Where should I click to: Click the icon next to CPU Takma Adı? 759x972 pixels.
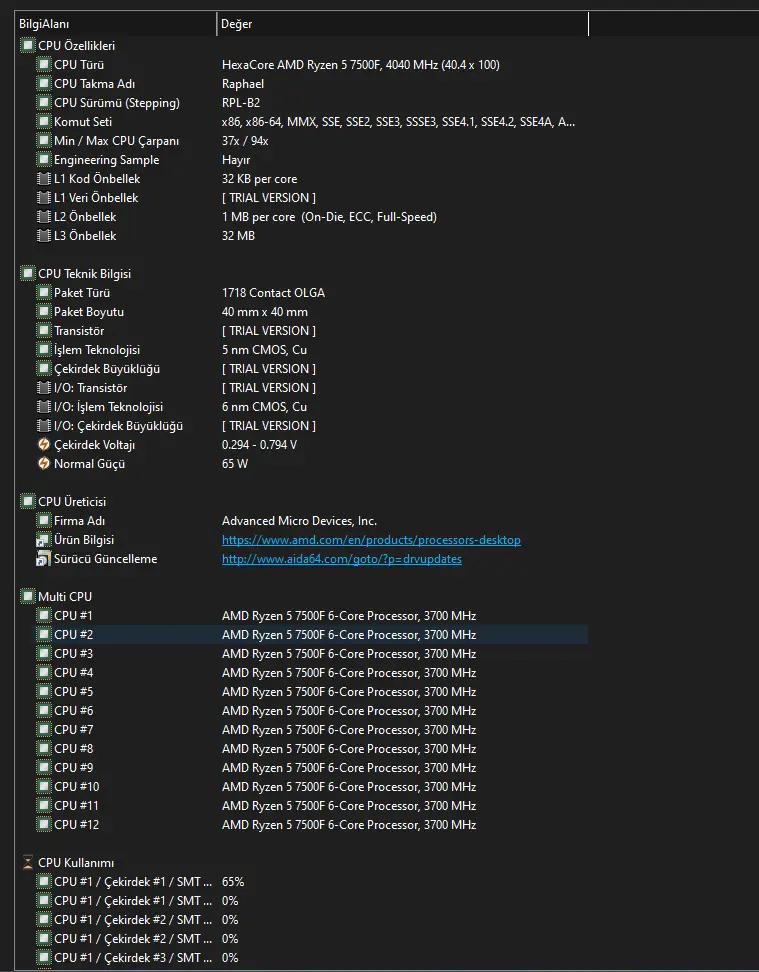click(43, 84)
